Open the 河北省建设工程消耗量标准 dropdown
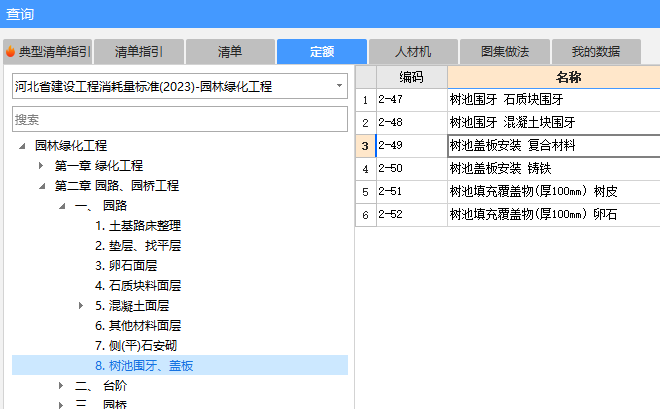660x409 pixels. (x=180, y=86)
